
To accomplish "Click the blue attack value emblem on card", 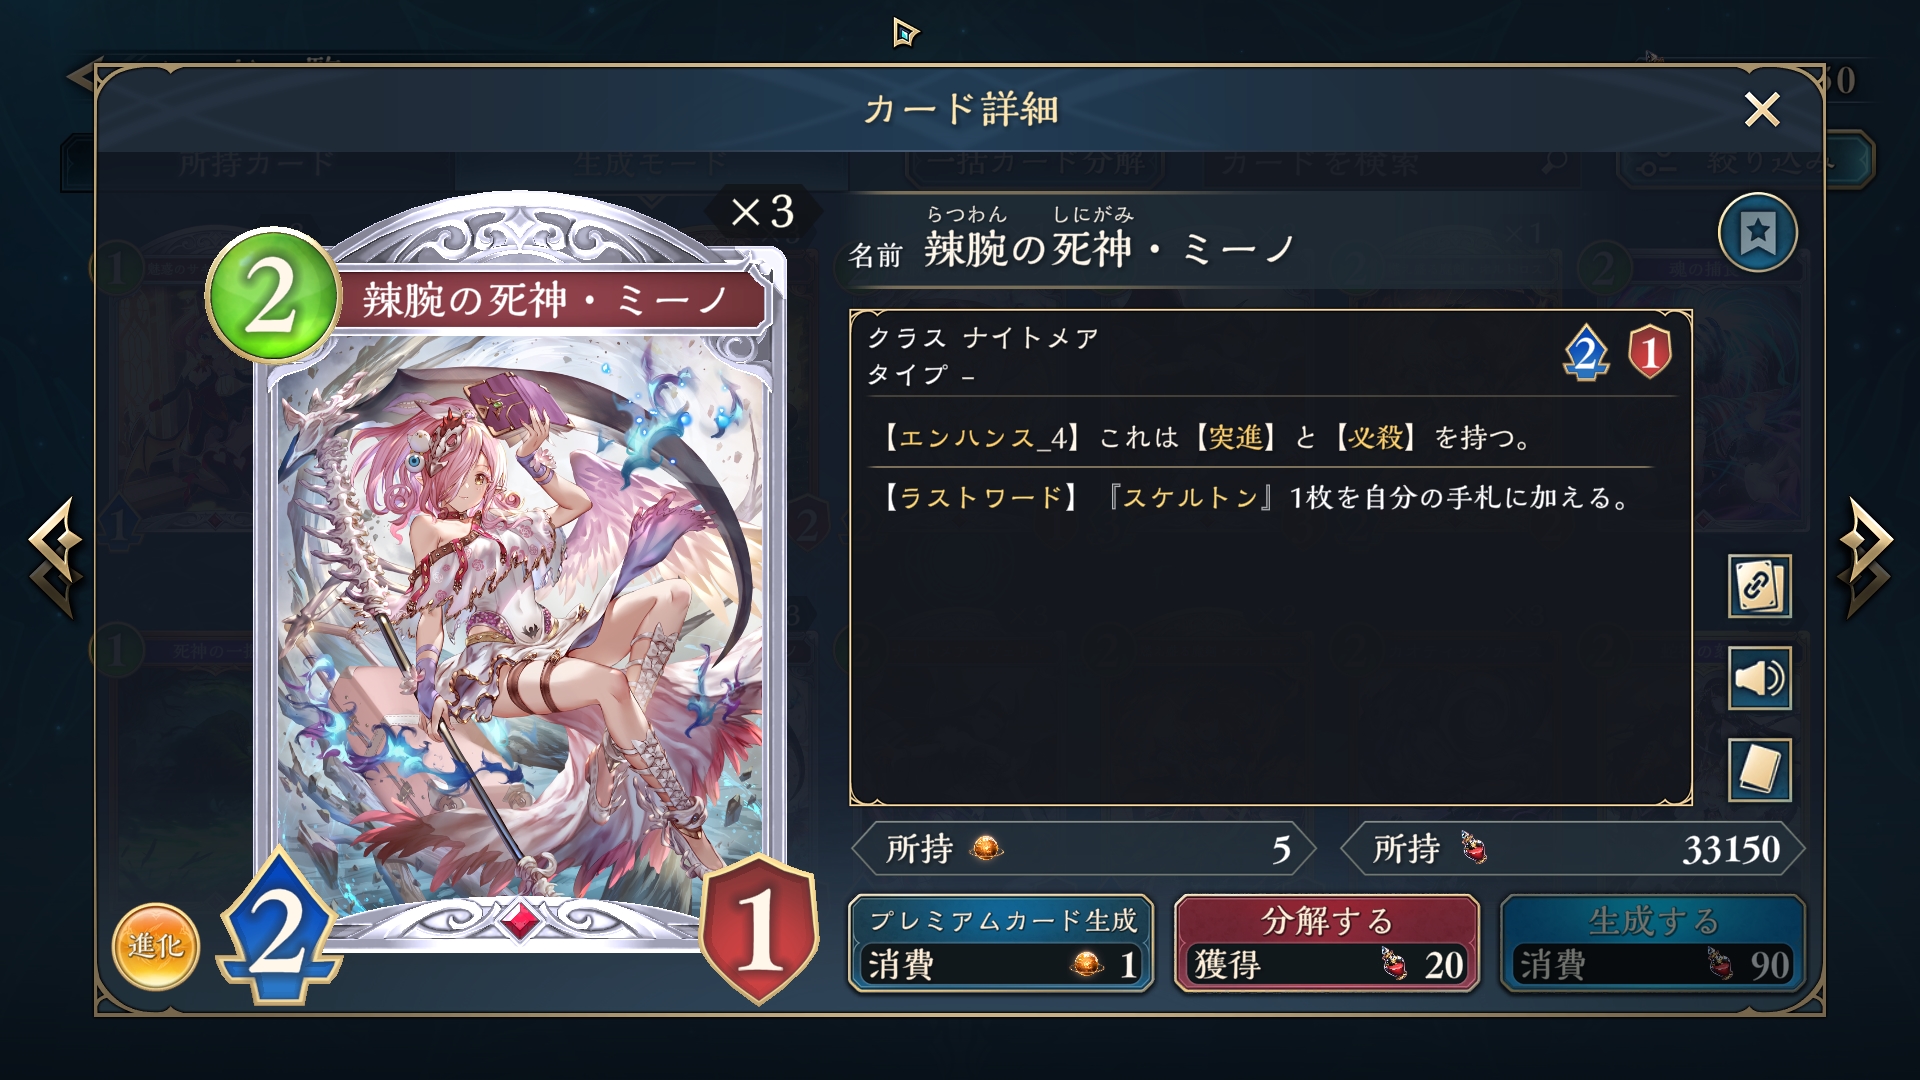I will 278,929.
